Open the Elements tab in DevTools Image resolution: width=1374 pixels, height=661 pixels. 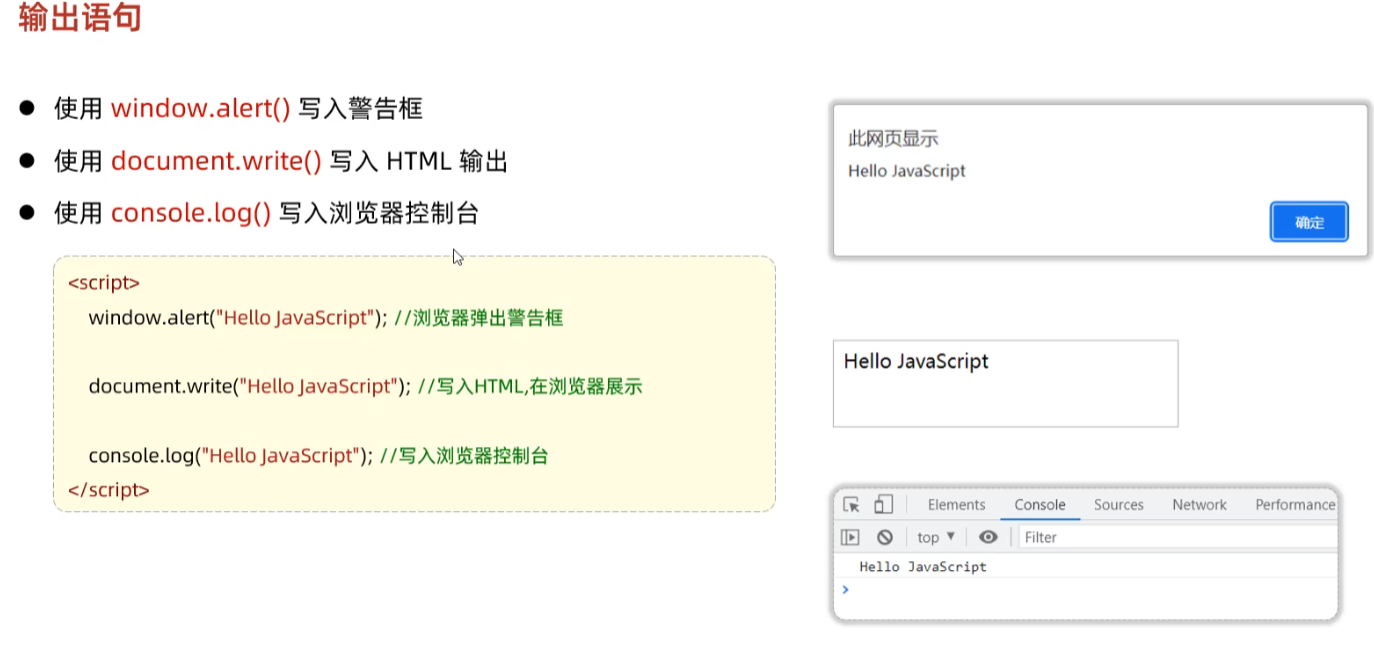956,505
